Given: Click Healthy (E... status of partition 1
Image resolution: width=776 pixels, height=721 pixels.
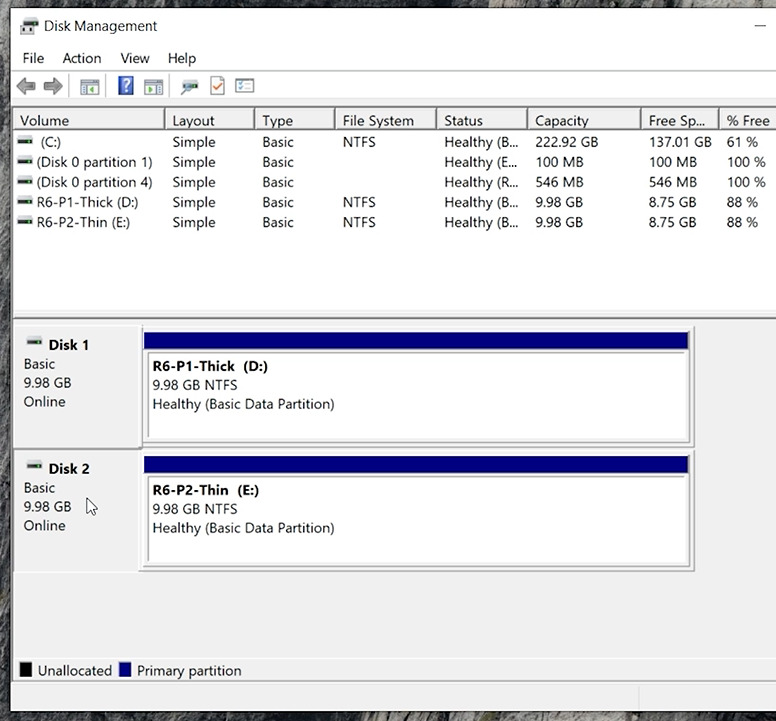Looking at the screenshot, I should (481, 162).
